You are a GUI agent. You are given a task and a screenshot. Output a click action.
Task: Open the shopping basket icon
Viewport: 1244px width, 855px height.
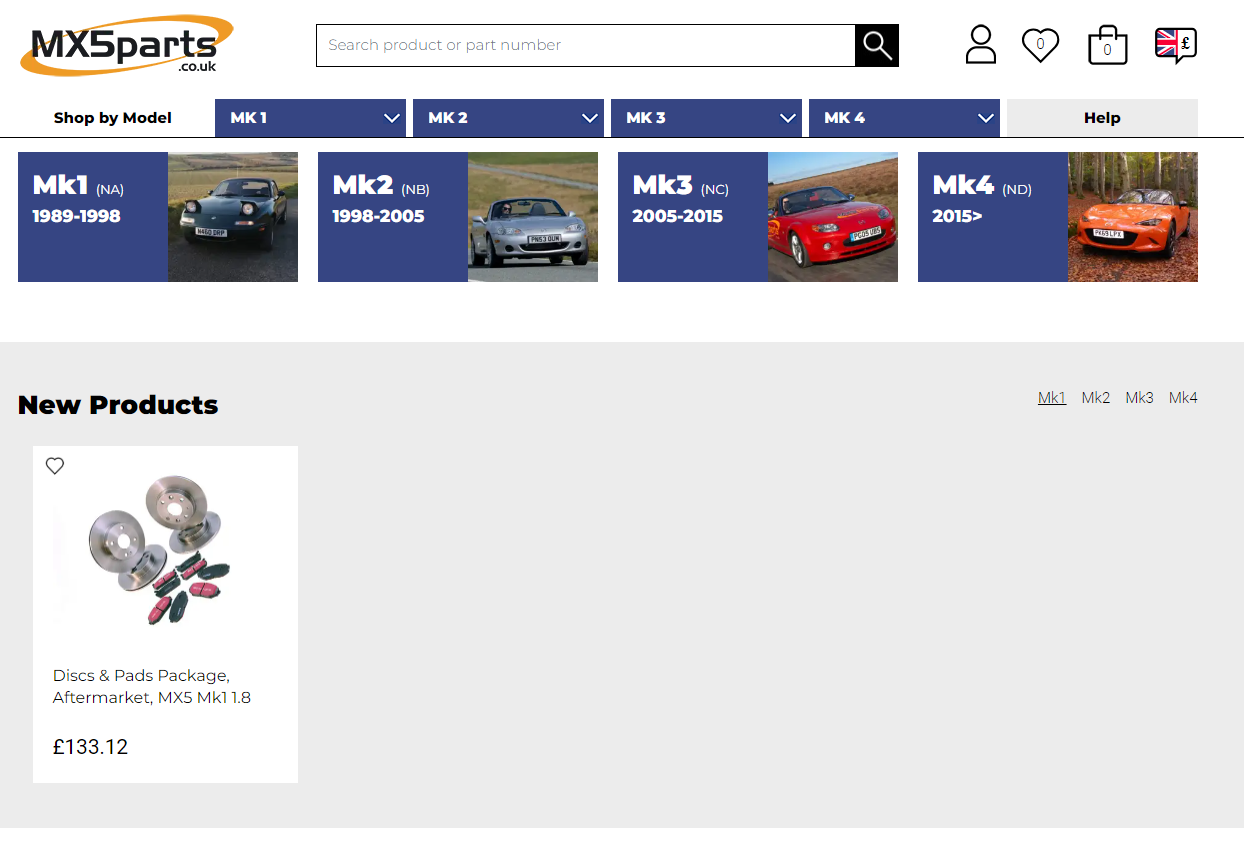1107,46
